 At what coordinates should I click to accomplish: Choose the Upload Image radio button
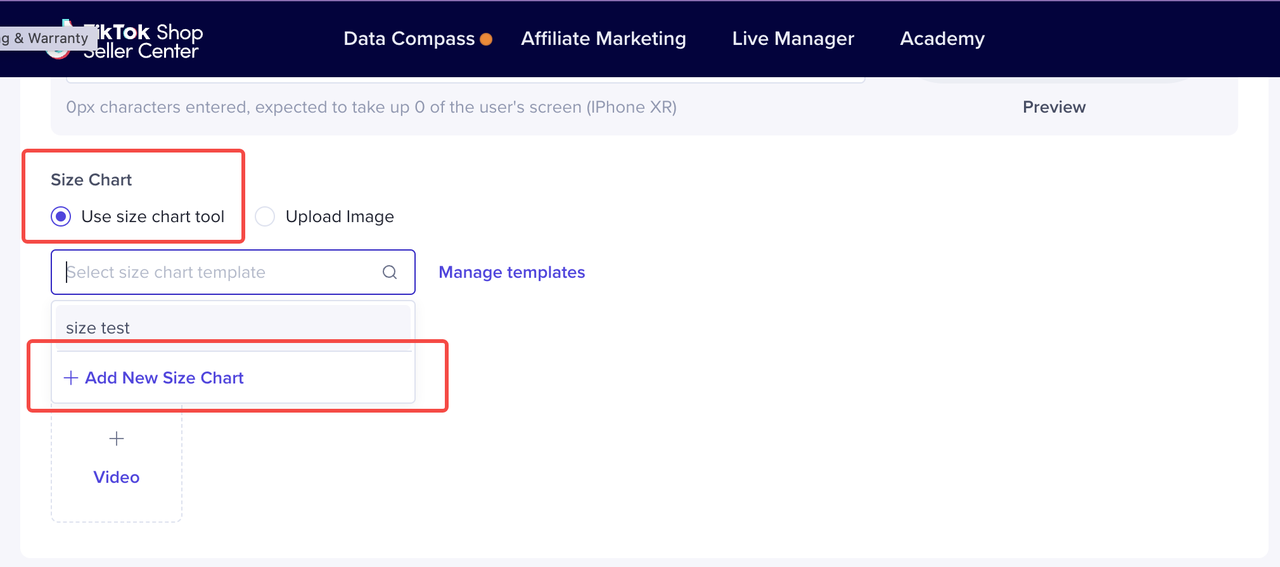click(265, 217)
